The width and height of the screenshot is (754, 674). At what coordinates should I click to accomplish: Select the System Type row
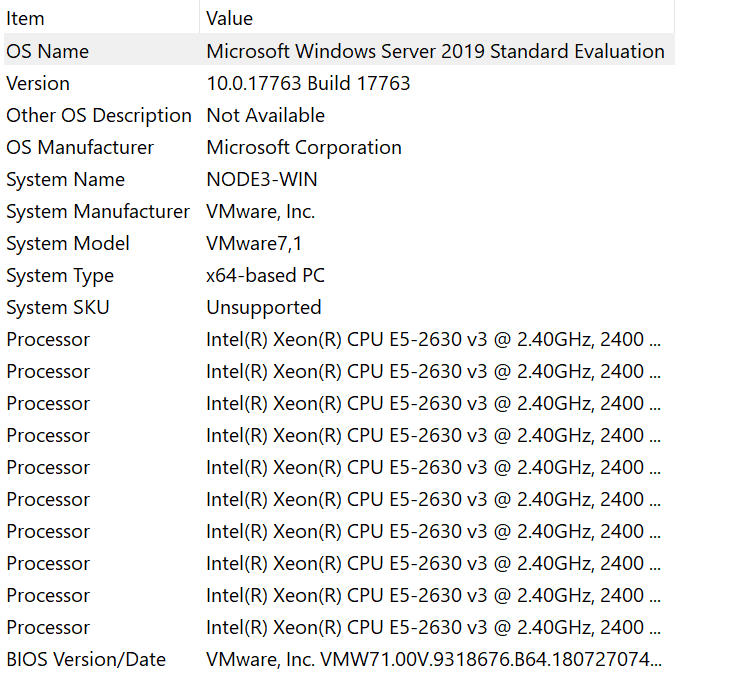[x=339, y=275]
